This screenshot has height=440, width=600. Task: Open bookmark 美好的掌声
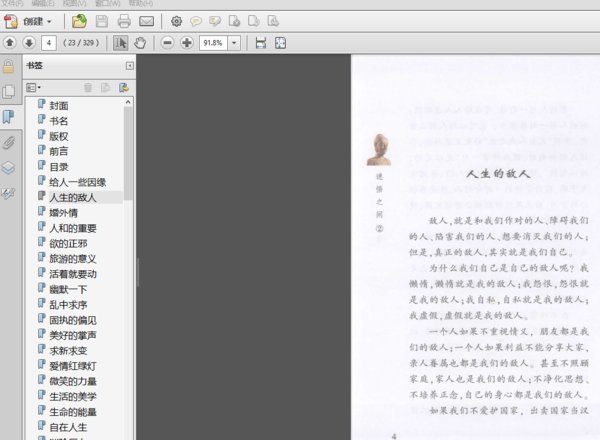click(73, 335)
